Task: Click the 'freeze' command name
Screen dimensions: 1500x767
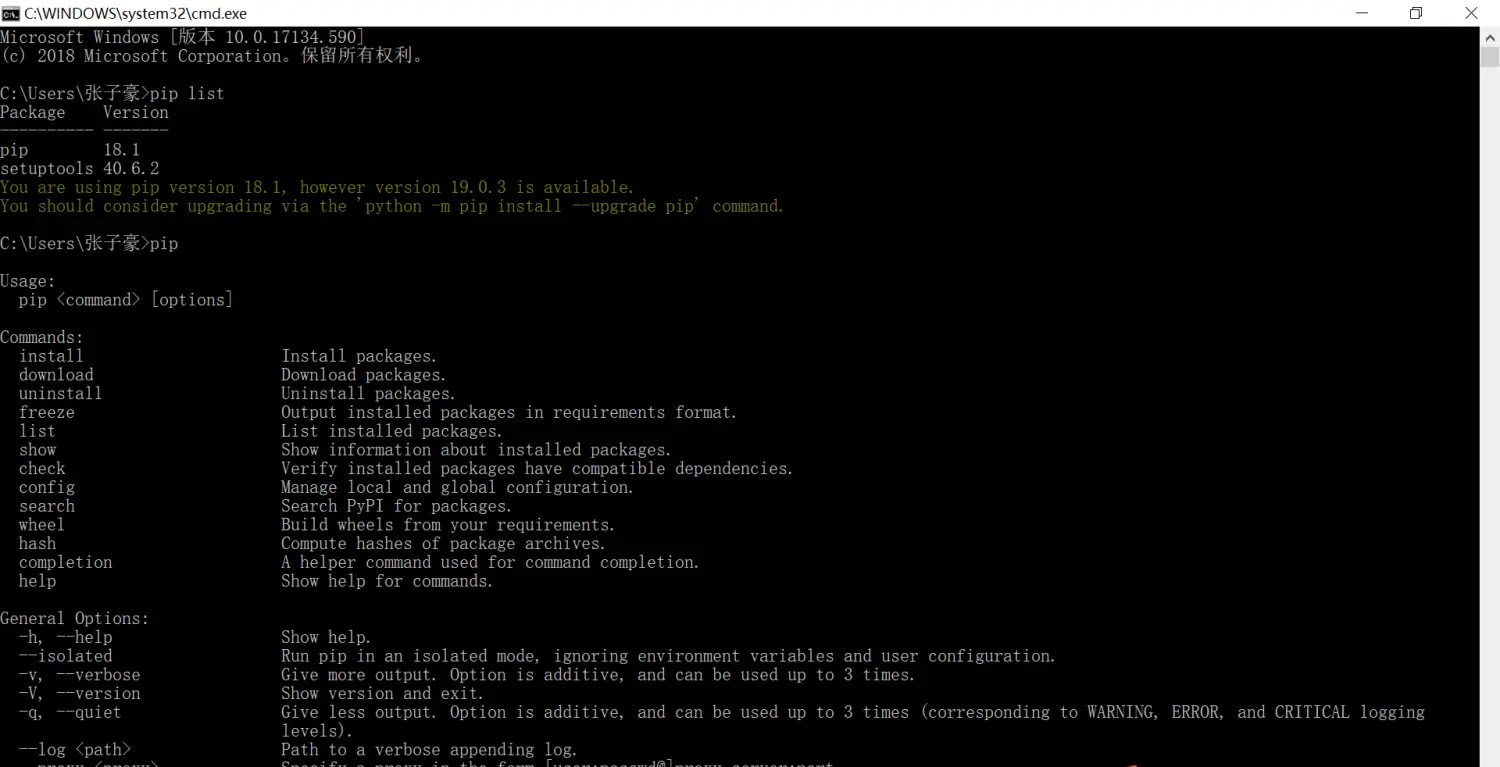Action: coord(46,412)
